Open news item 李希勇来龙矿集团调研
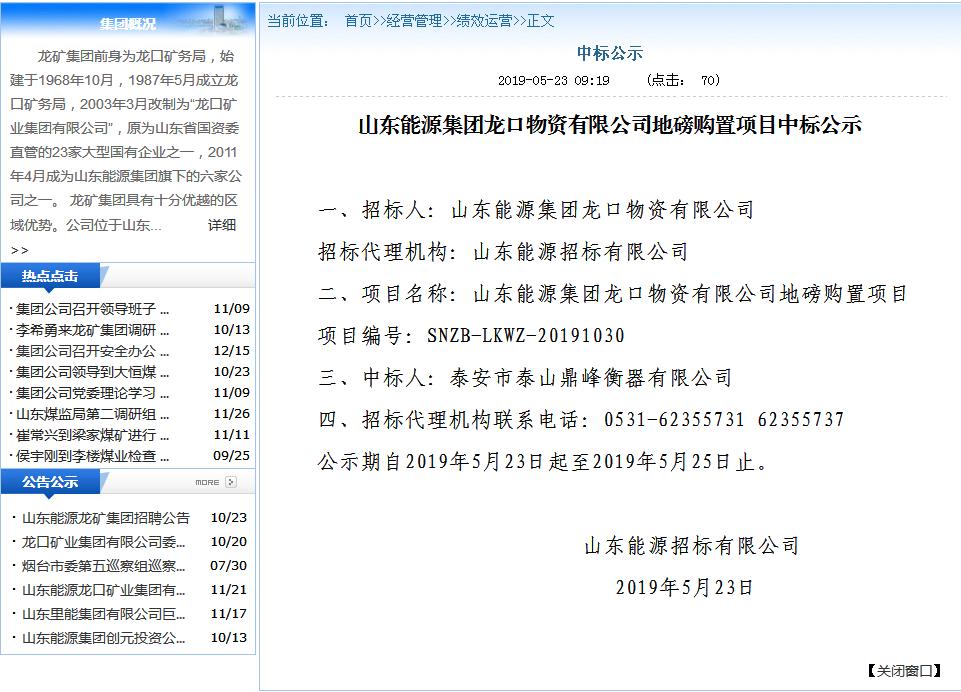 click(x=93, y=330)
